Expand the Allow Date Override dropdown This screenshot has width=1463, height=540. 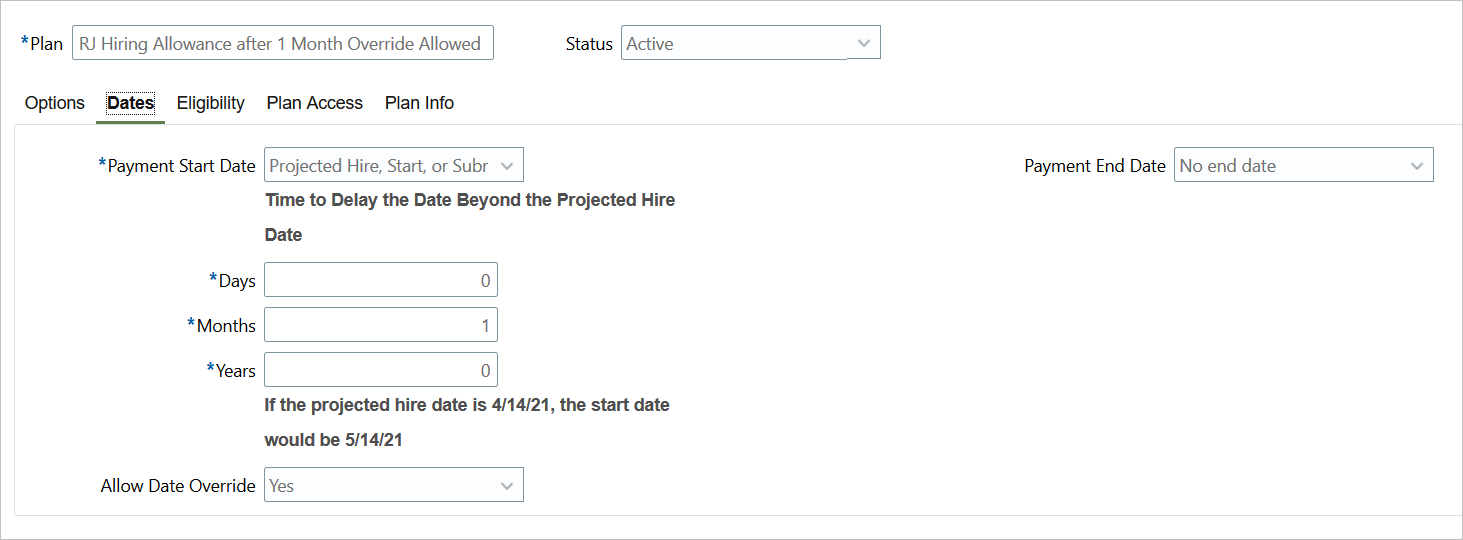[380, 486]
